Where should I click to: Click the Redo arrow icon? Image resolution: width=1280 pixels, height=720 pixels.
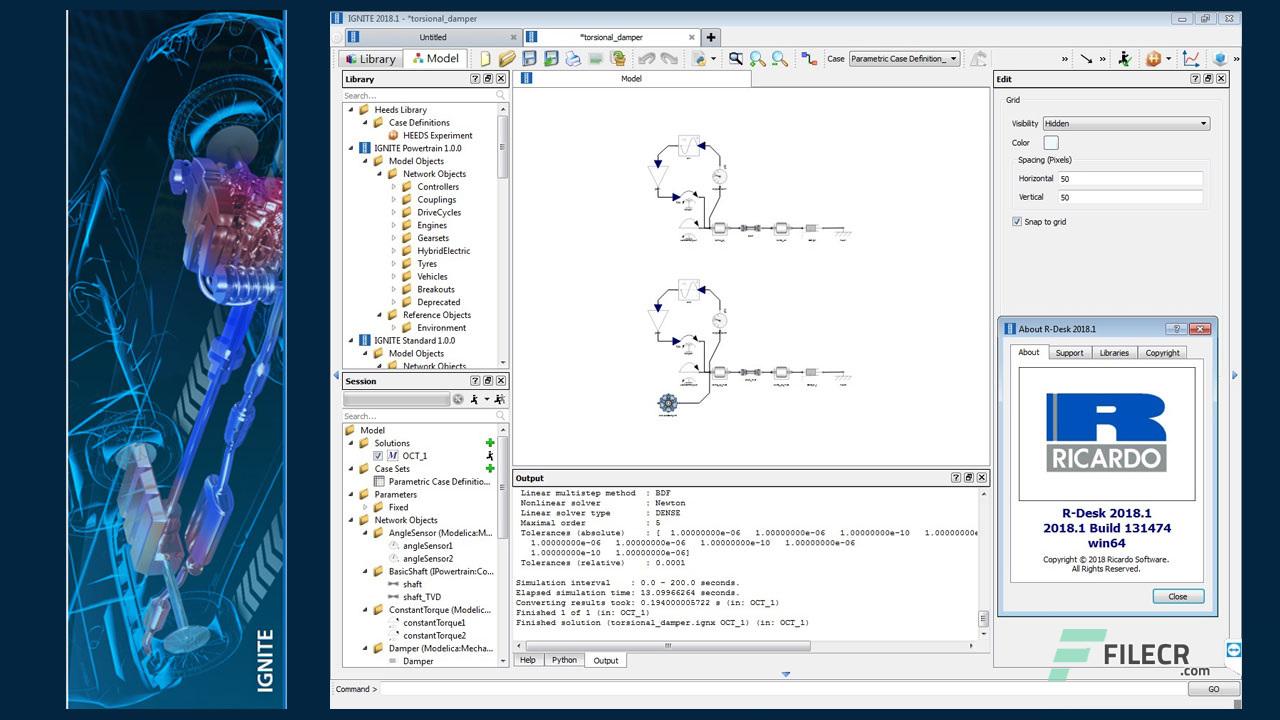point(669,59)
